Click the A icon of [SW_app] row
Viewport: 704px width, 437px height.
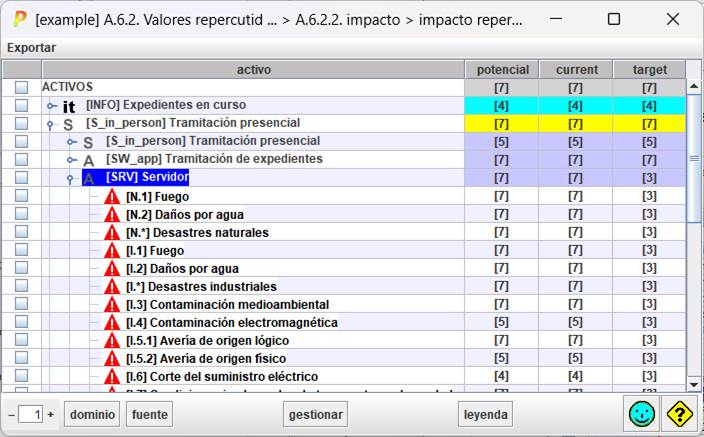[x=88, y=160]
